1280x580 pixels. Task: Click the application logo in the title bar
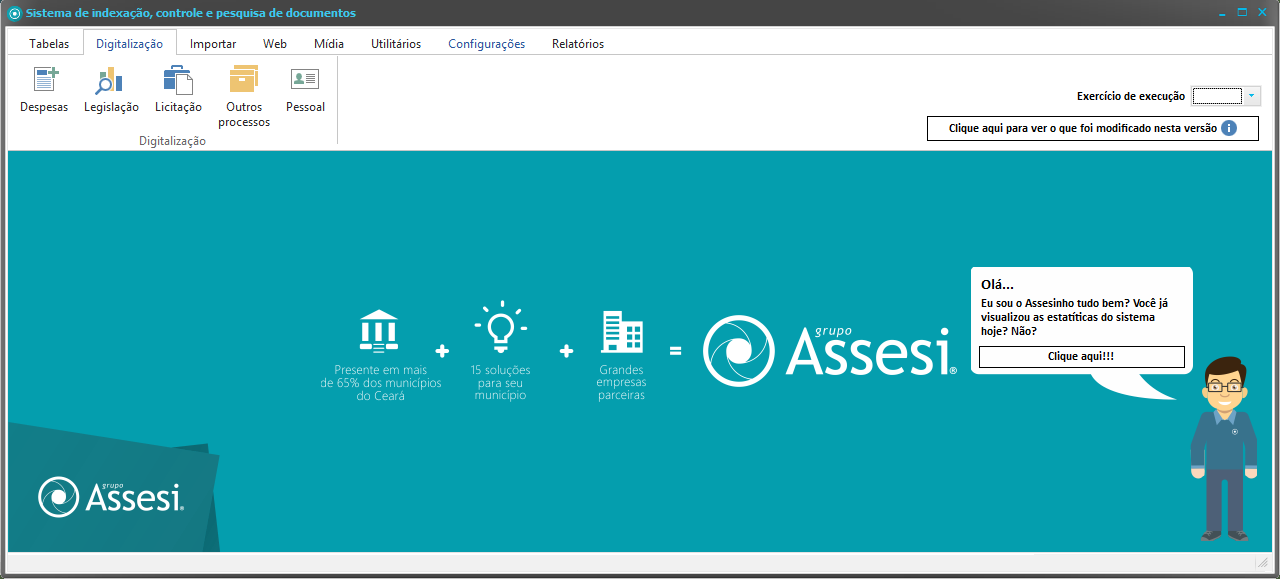[15, 14]
